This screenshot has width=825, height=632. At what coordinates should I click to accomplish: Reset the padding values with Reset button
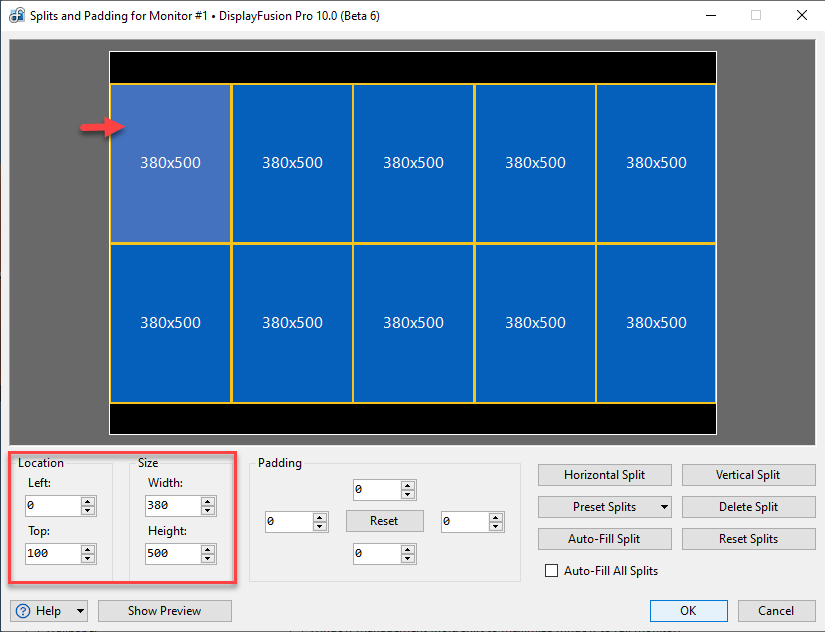click(384, 521)
